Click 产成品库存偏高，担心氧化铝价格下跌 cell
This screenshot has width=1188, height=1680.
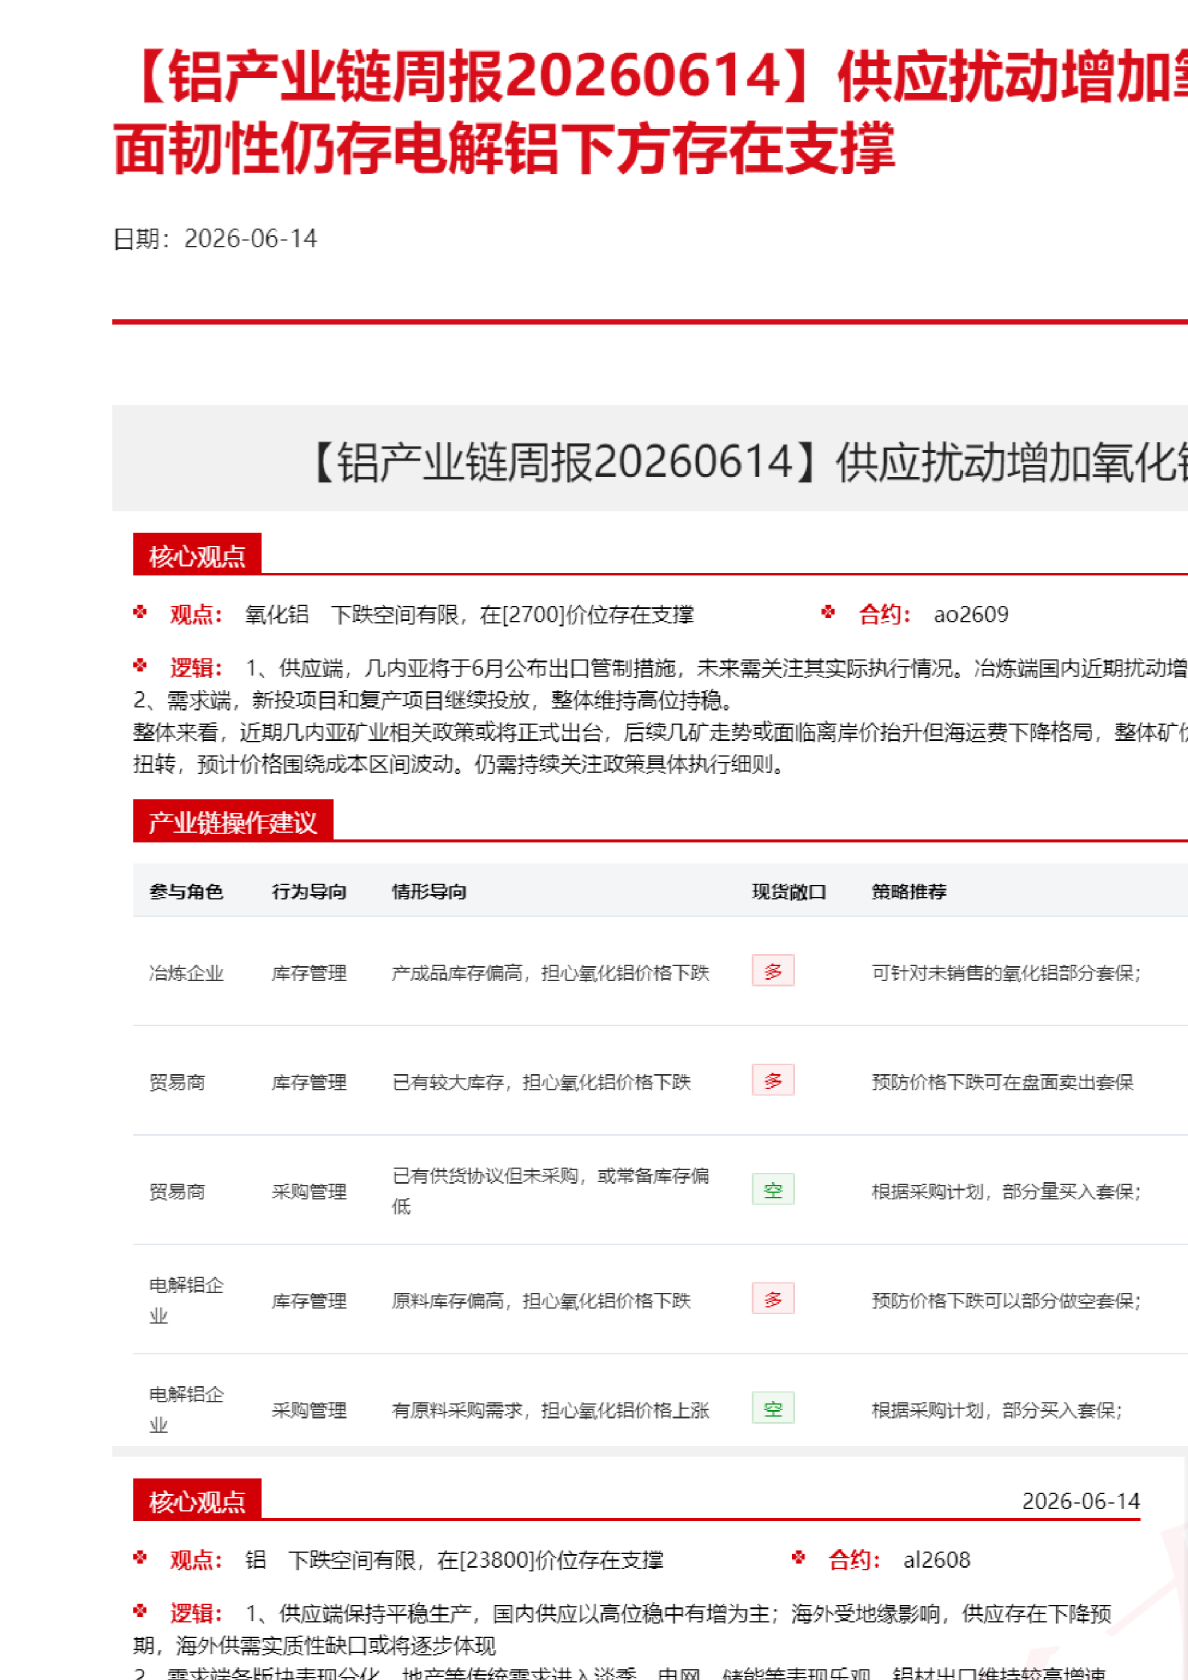coord(550,973)
